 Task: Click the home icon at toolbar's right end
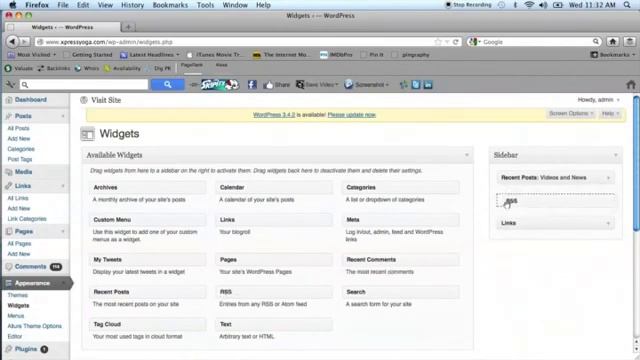(631, 84)
